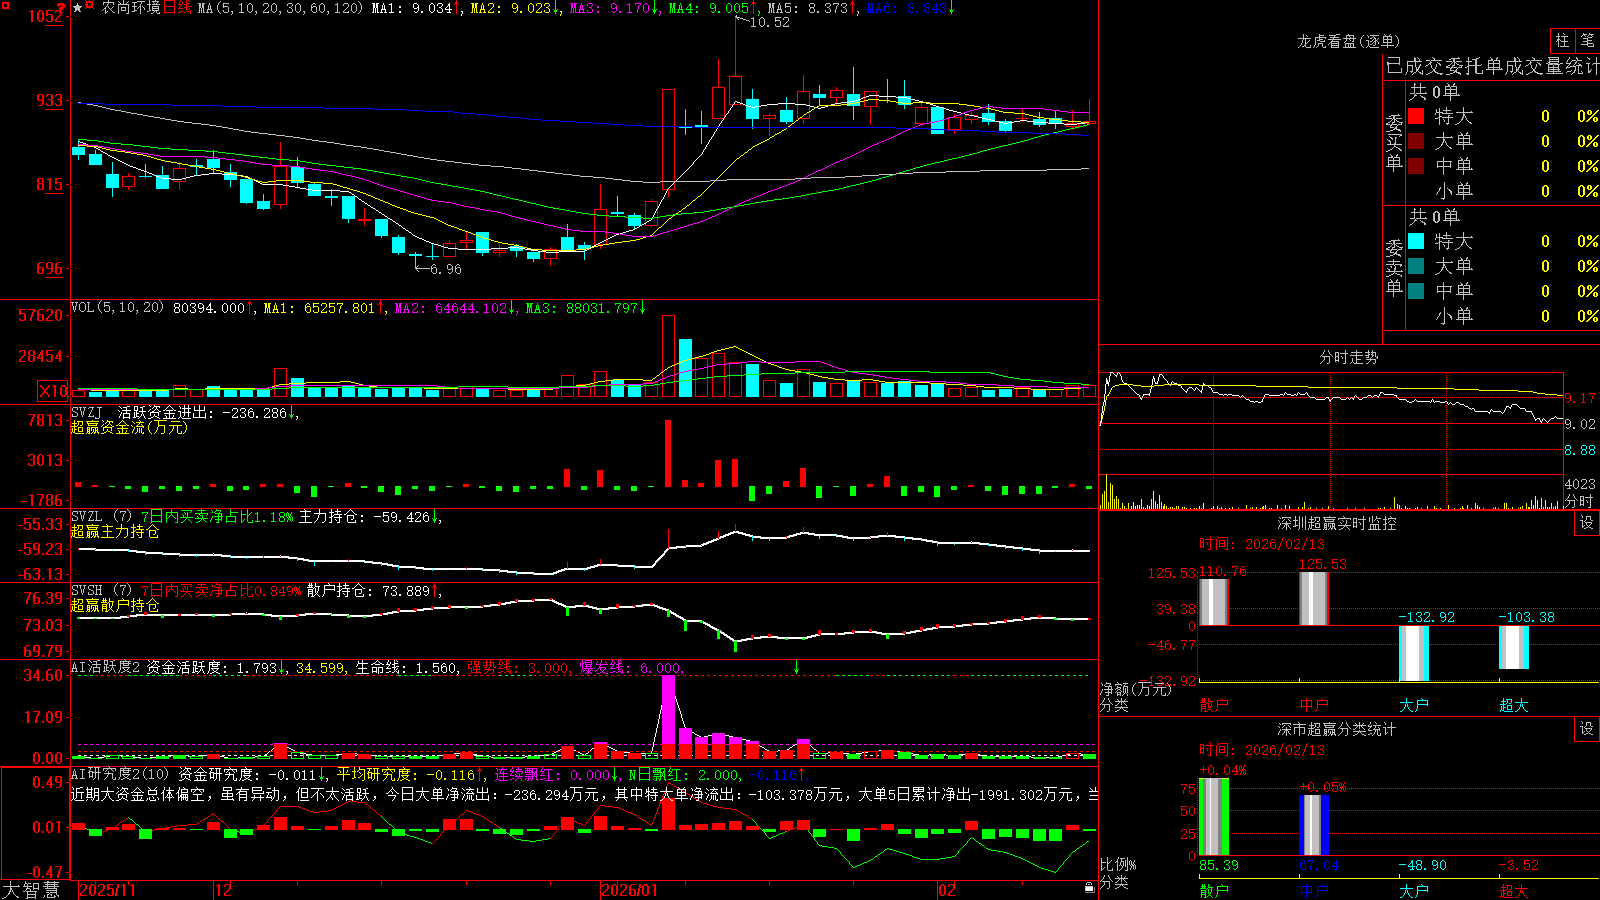Click the 散户 bar in the real-time monitor chart
Screen dimensions: 1600x900
click(x=1213, y=602)
